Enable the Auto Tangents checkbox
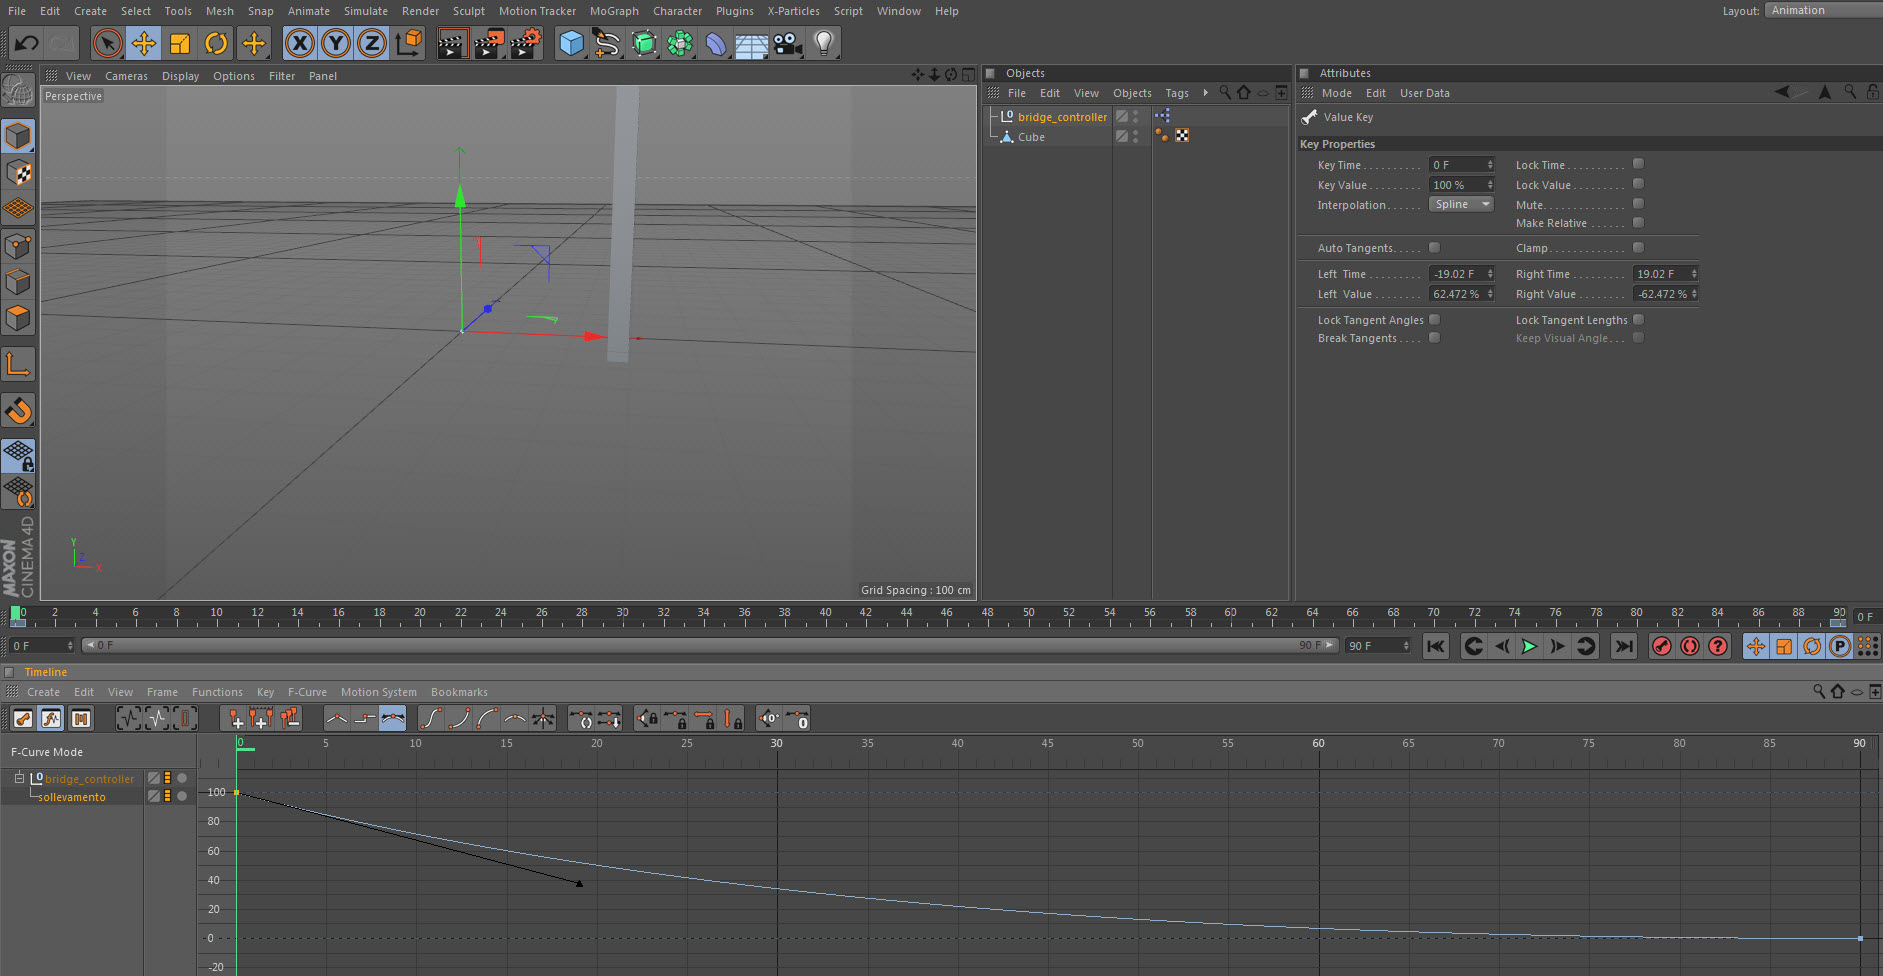 1434,247
